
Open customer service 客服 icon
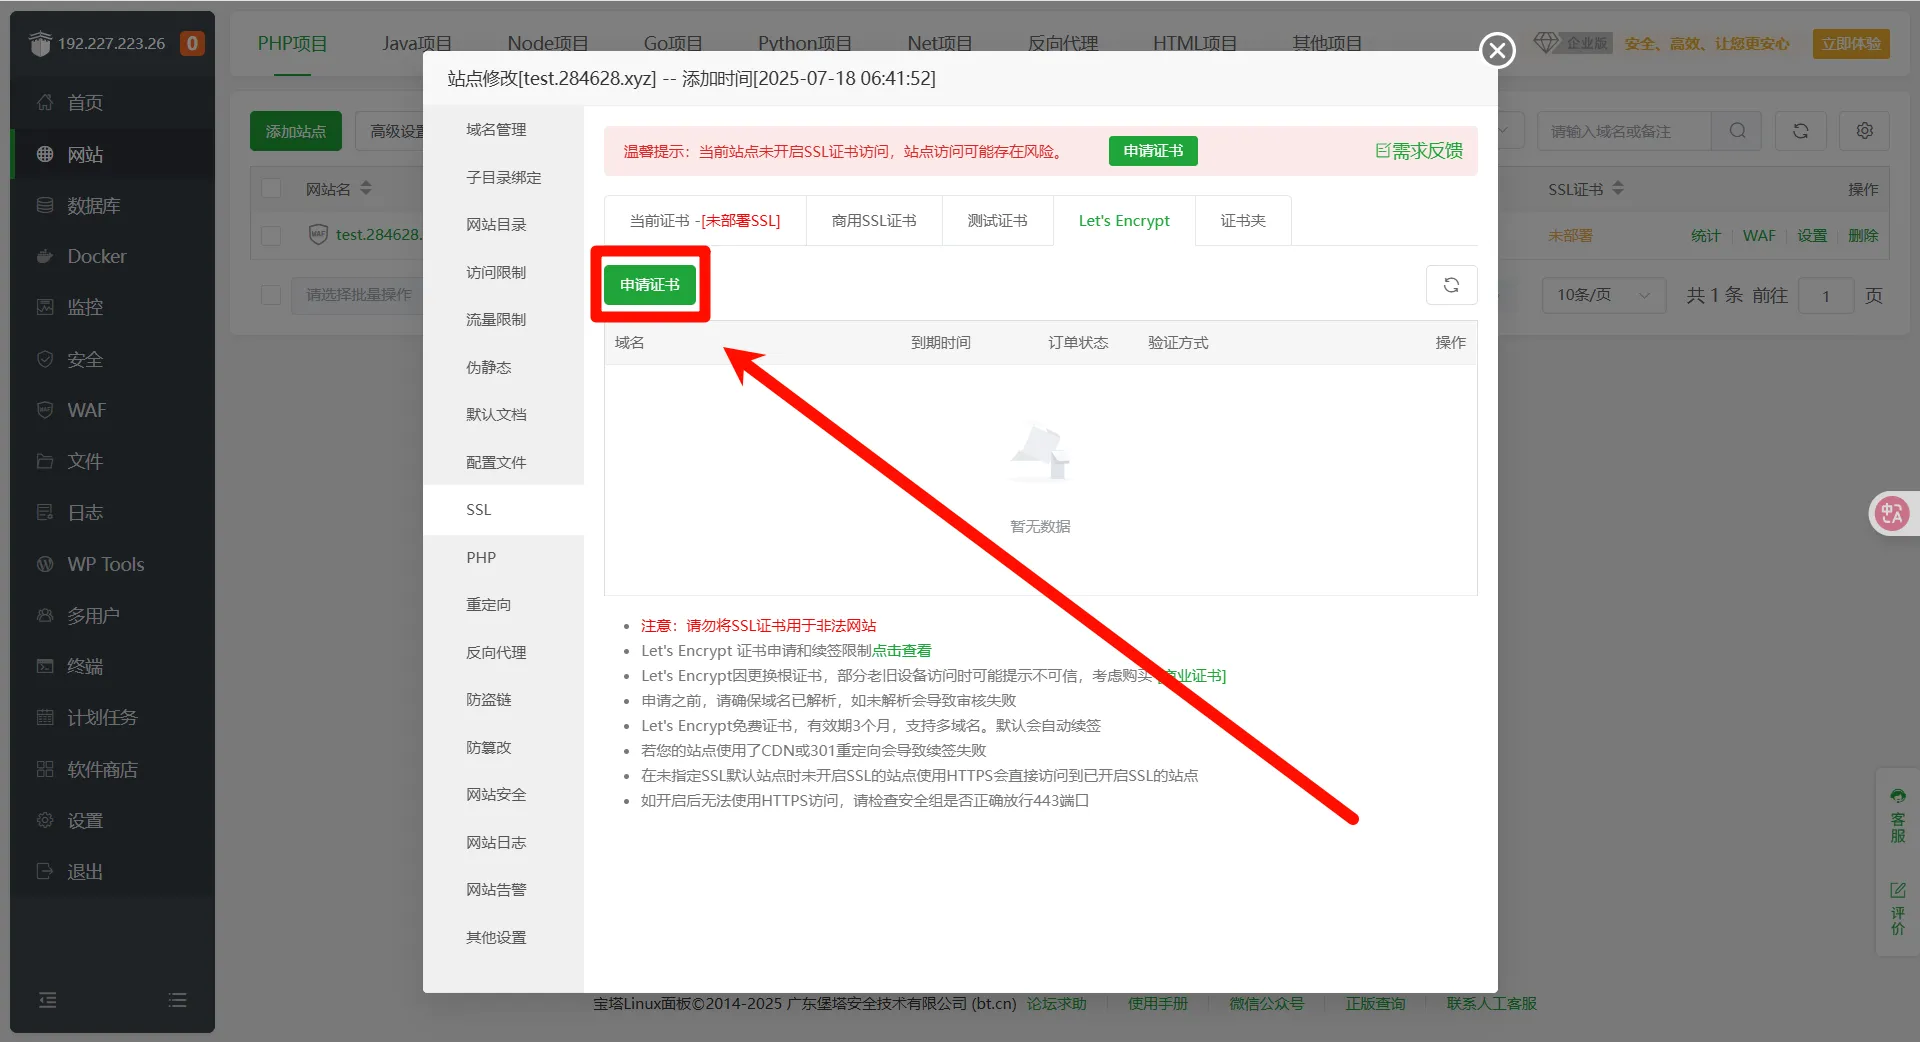(x=1897, y=816)
